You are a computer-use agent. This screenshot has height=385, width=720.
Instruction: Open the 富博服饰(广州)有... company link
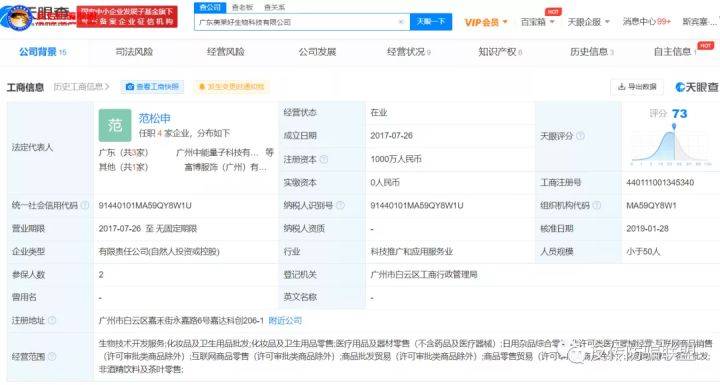coord(225,167)
